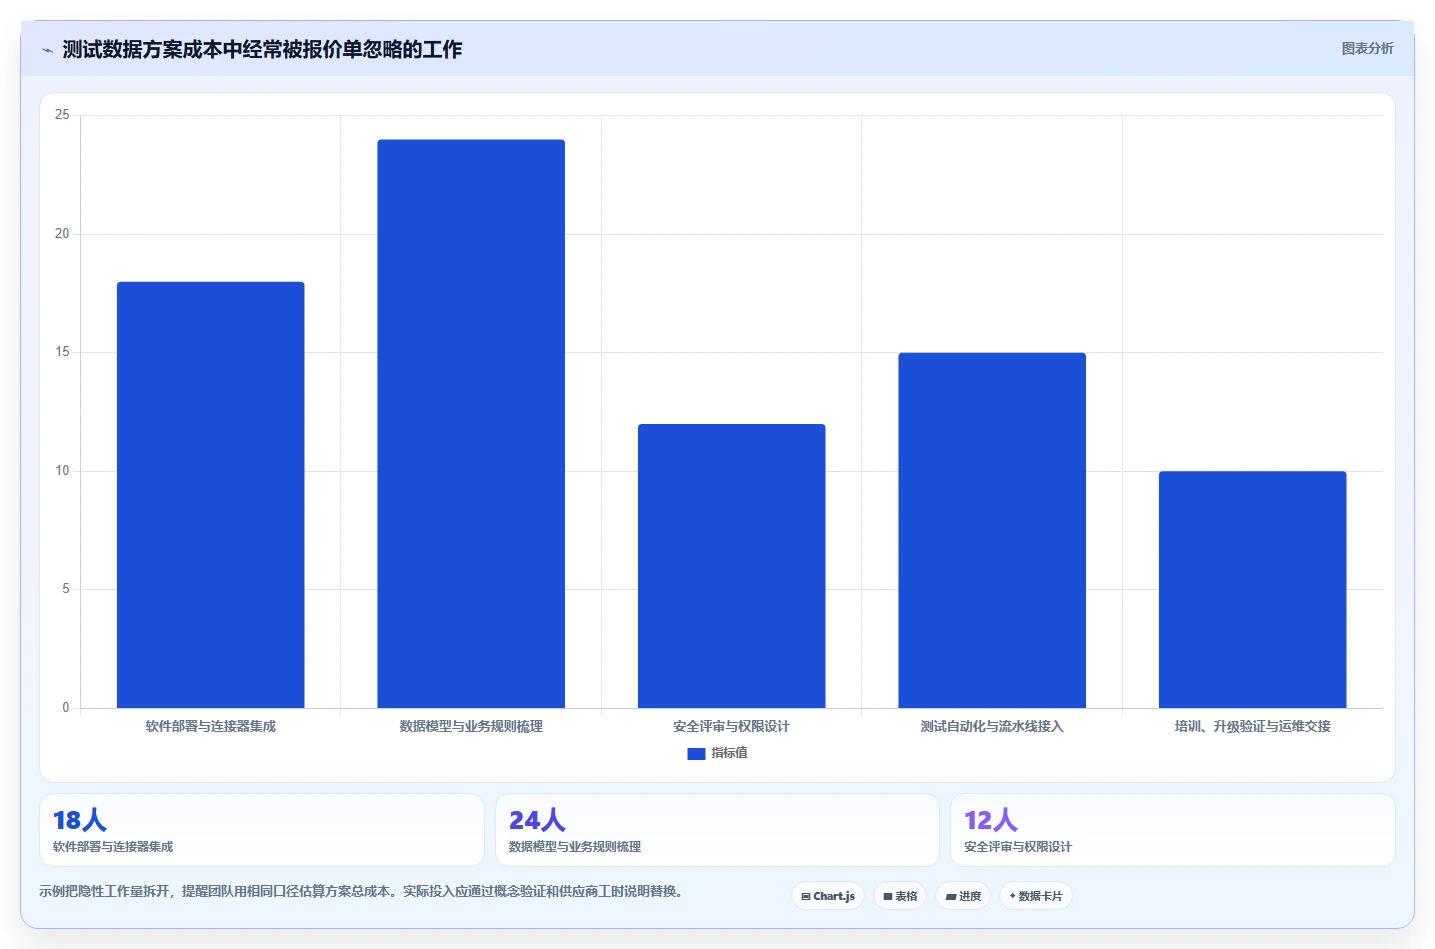
Task: Open the 24人 data card
Action: point(717,830)
